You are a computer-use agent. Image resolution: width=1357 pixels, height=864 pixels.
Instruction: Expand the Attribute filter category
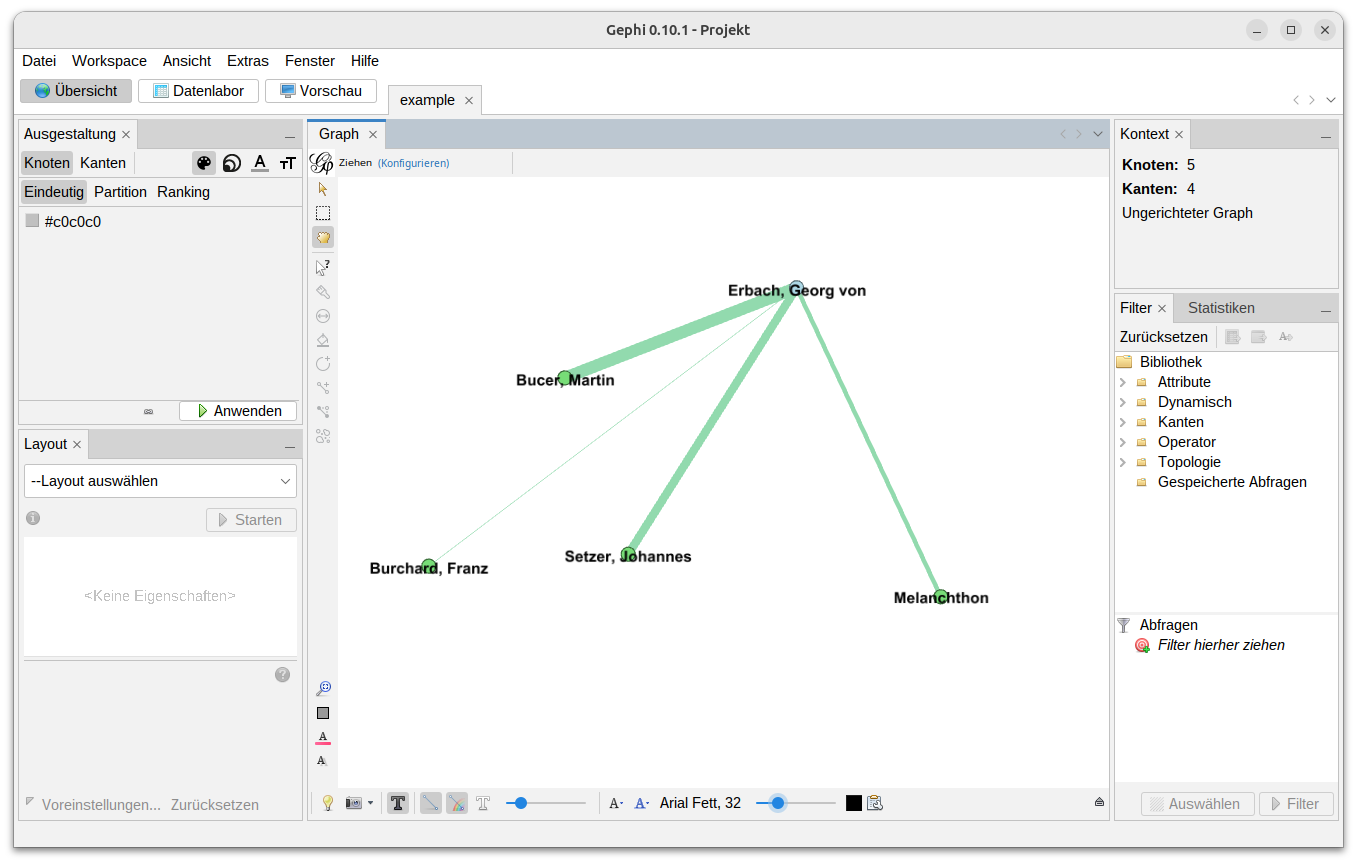tap(1124, 381)
